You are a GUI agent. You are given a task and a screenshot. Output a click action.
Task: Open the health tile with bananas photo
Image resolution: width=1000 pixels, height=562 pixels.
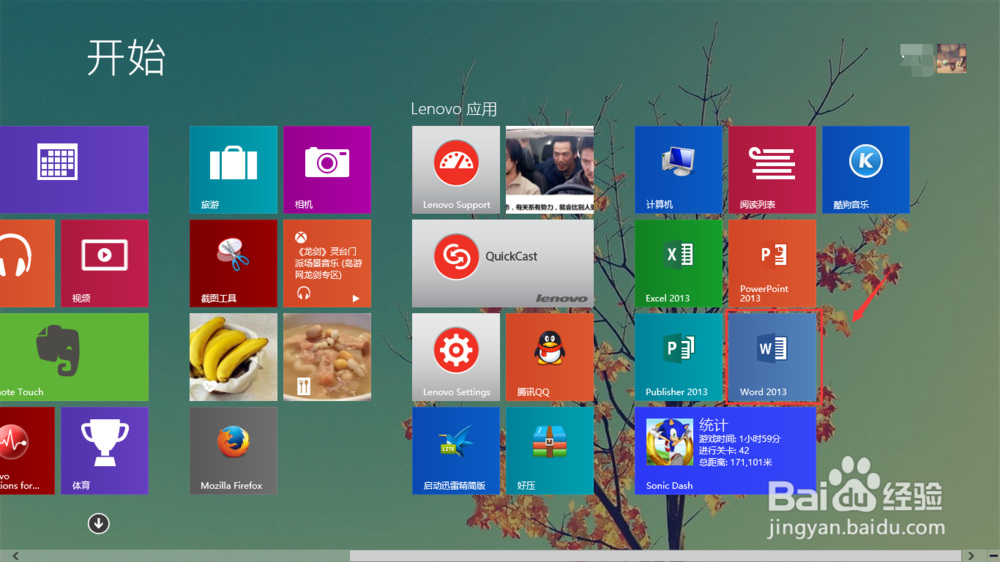[x=233, y=357]
